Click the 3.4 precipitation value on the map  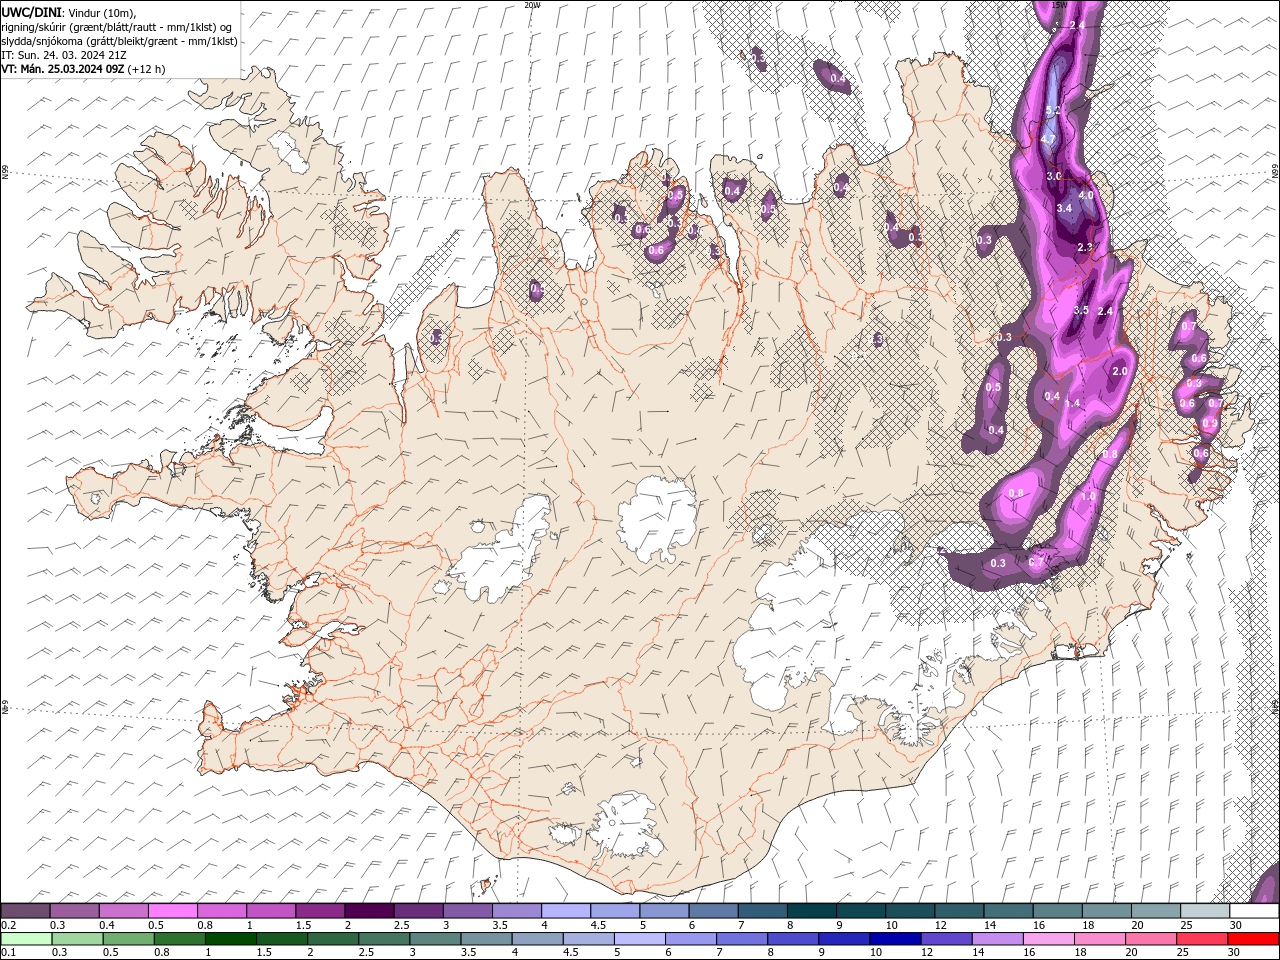tap(1064, 208)
